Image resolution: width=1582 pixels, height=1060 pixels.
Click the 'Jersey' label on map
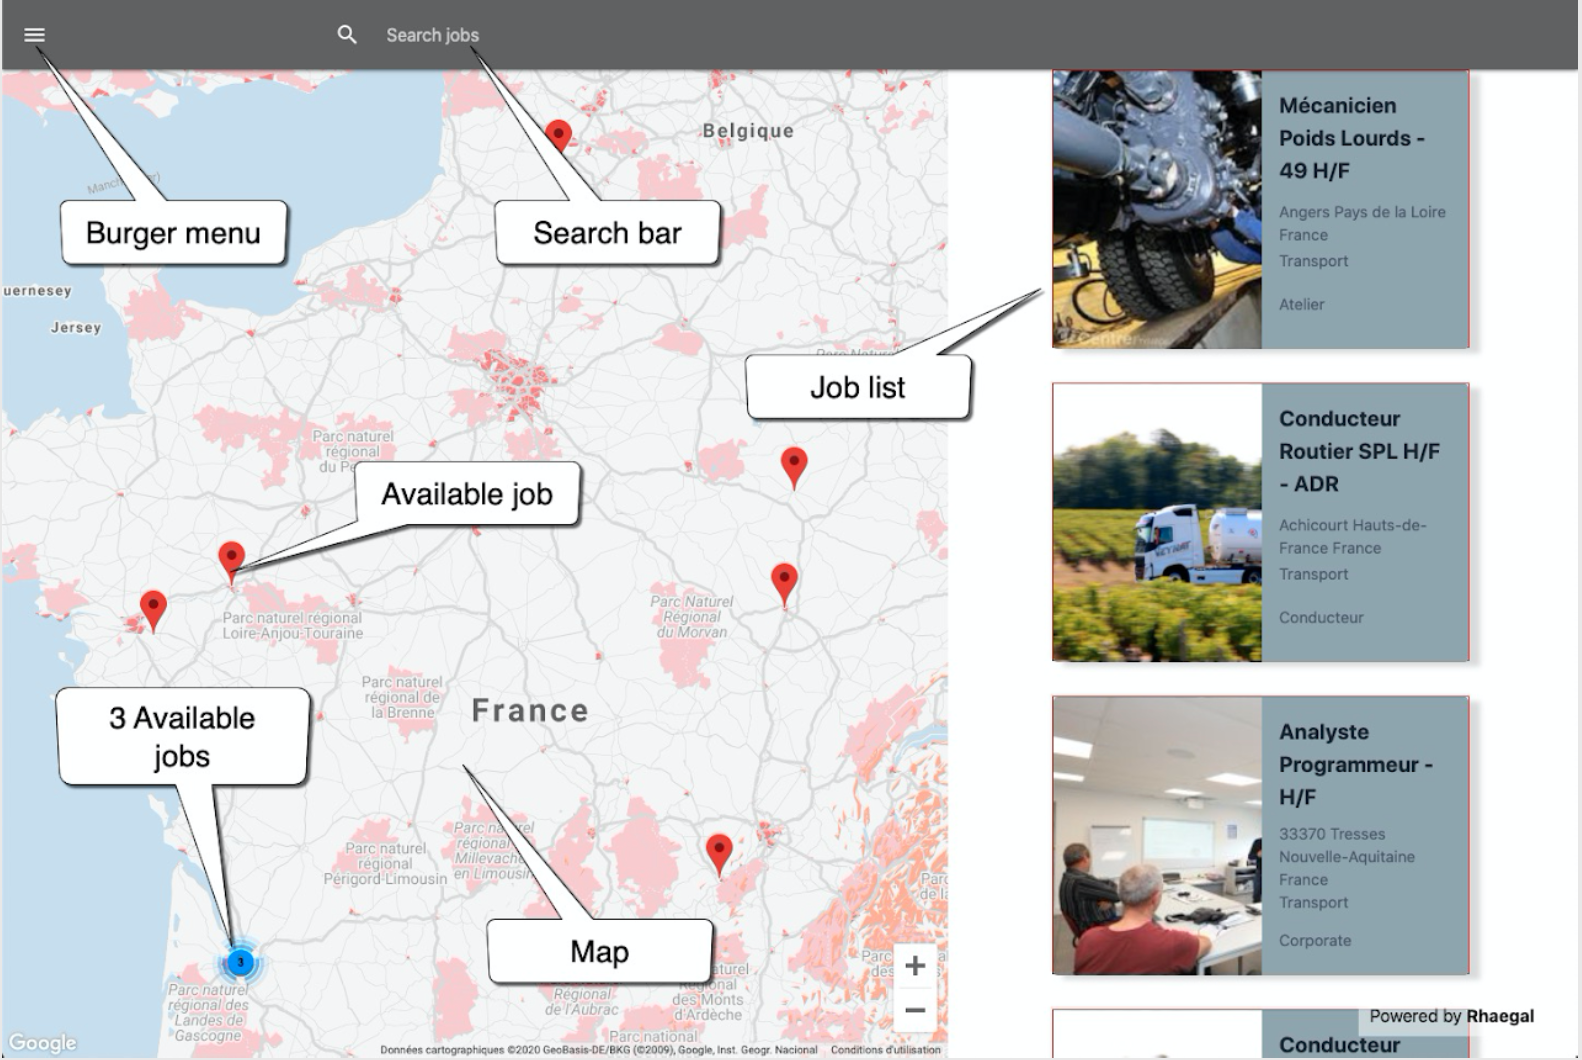point(76,328)
